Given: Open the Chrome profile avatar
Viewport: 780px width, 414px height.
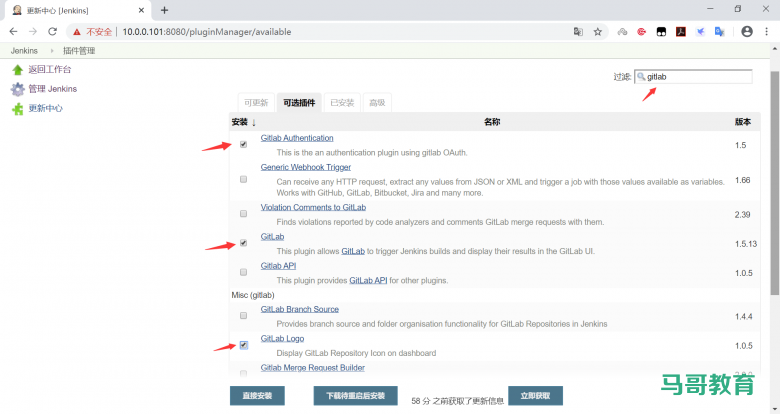Looking at the screenshot, I should (747, 31).
